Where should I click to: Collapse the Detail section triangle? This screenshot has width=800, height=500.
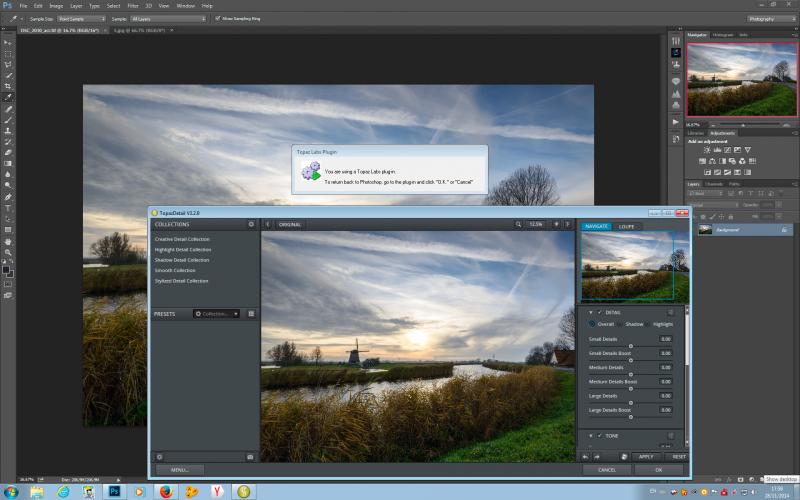pos(591,312)
